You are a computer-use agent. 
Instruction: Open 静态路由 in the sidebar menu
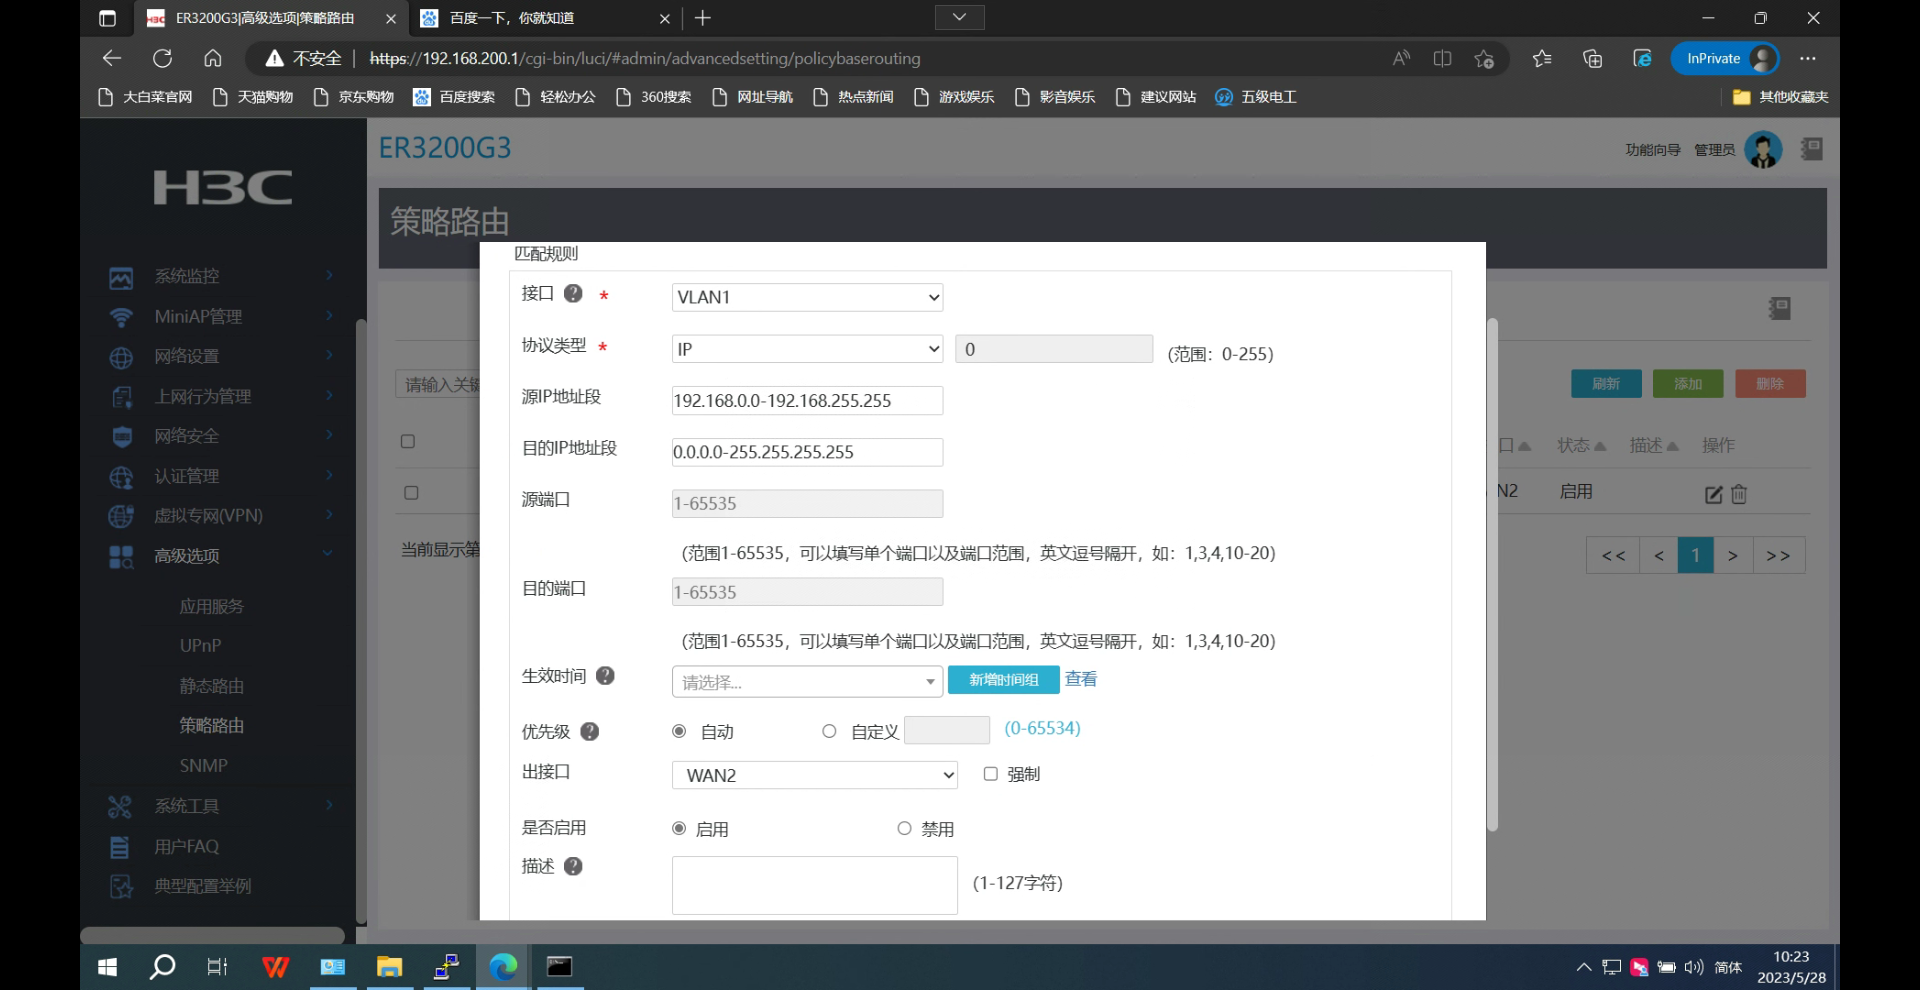[211, 686]
